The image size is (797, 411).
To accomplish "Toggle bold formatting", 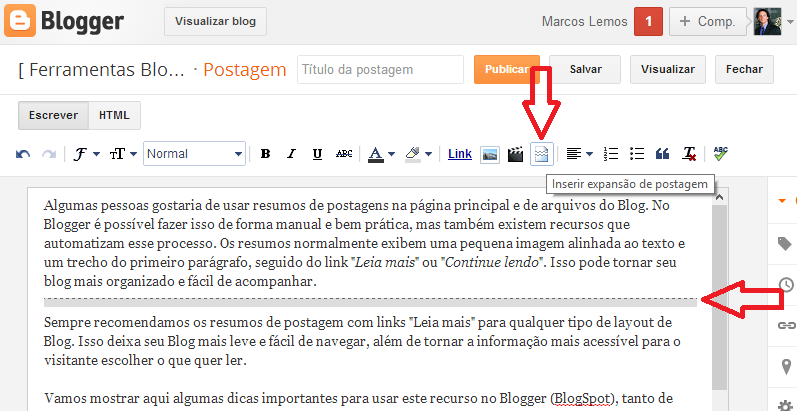I will point(265,154).
